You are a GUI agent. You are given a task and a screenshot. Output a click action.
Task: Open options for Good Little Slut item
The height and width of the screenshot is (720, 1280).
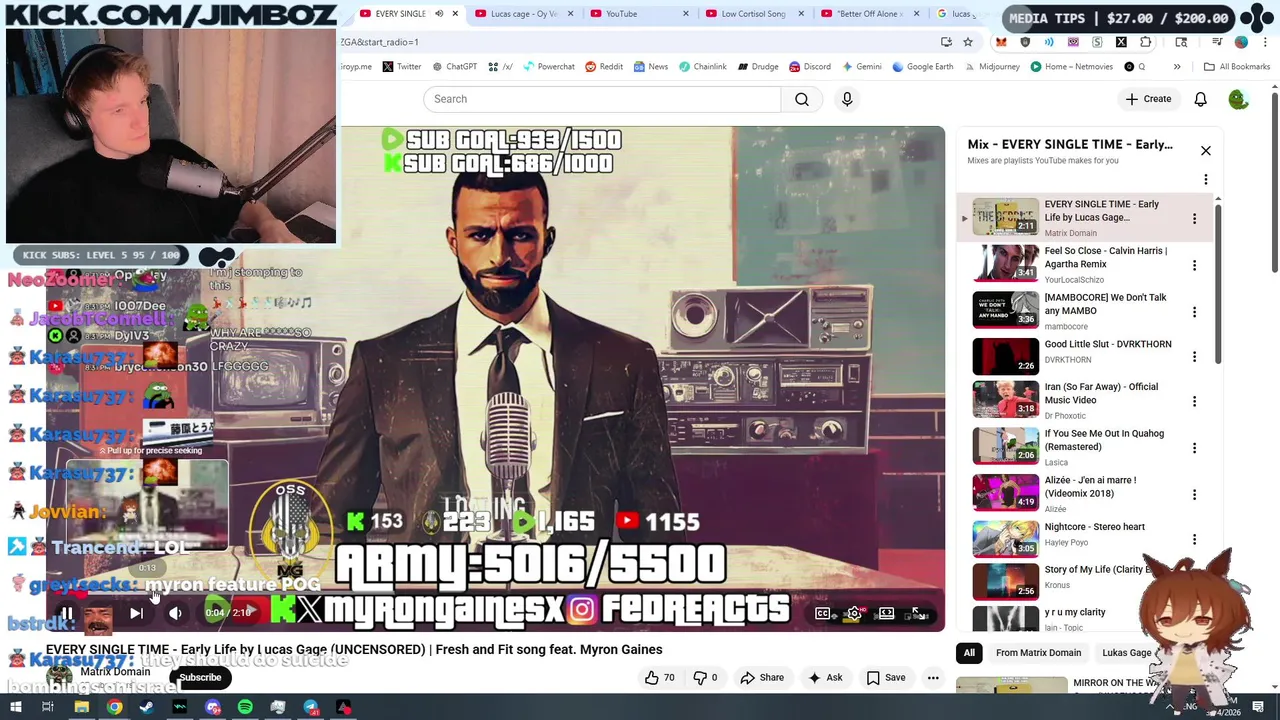click(x=1194, y=357)
